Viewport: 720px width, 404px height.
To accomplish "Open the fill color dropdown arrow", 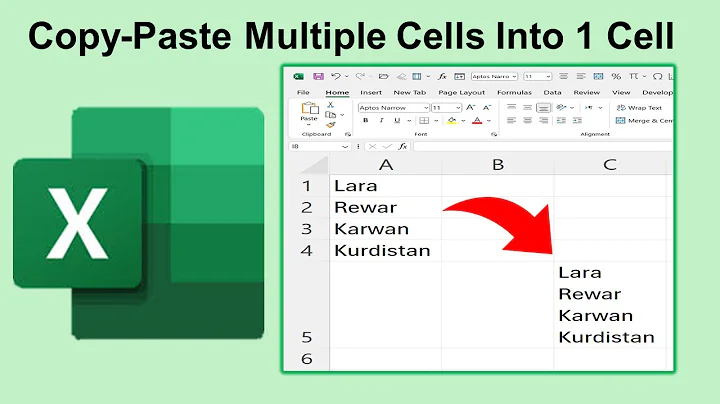I will tap(463, 121).
